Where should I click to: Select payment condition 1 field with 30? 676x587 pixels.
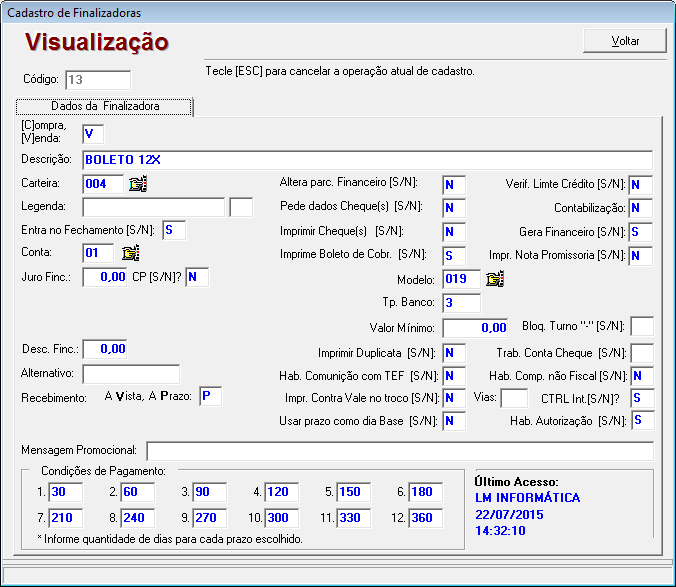(x=67, y=492)
